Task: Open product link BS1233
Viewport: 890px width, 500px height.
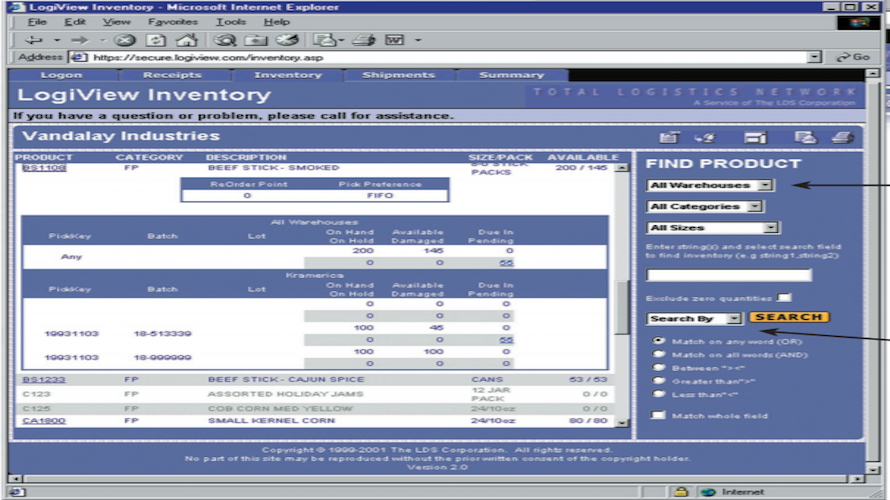Action: pyautogui.click(x=44, y=379)
